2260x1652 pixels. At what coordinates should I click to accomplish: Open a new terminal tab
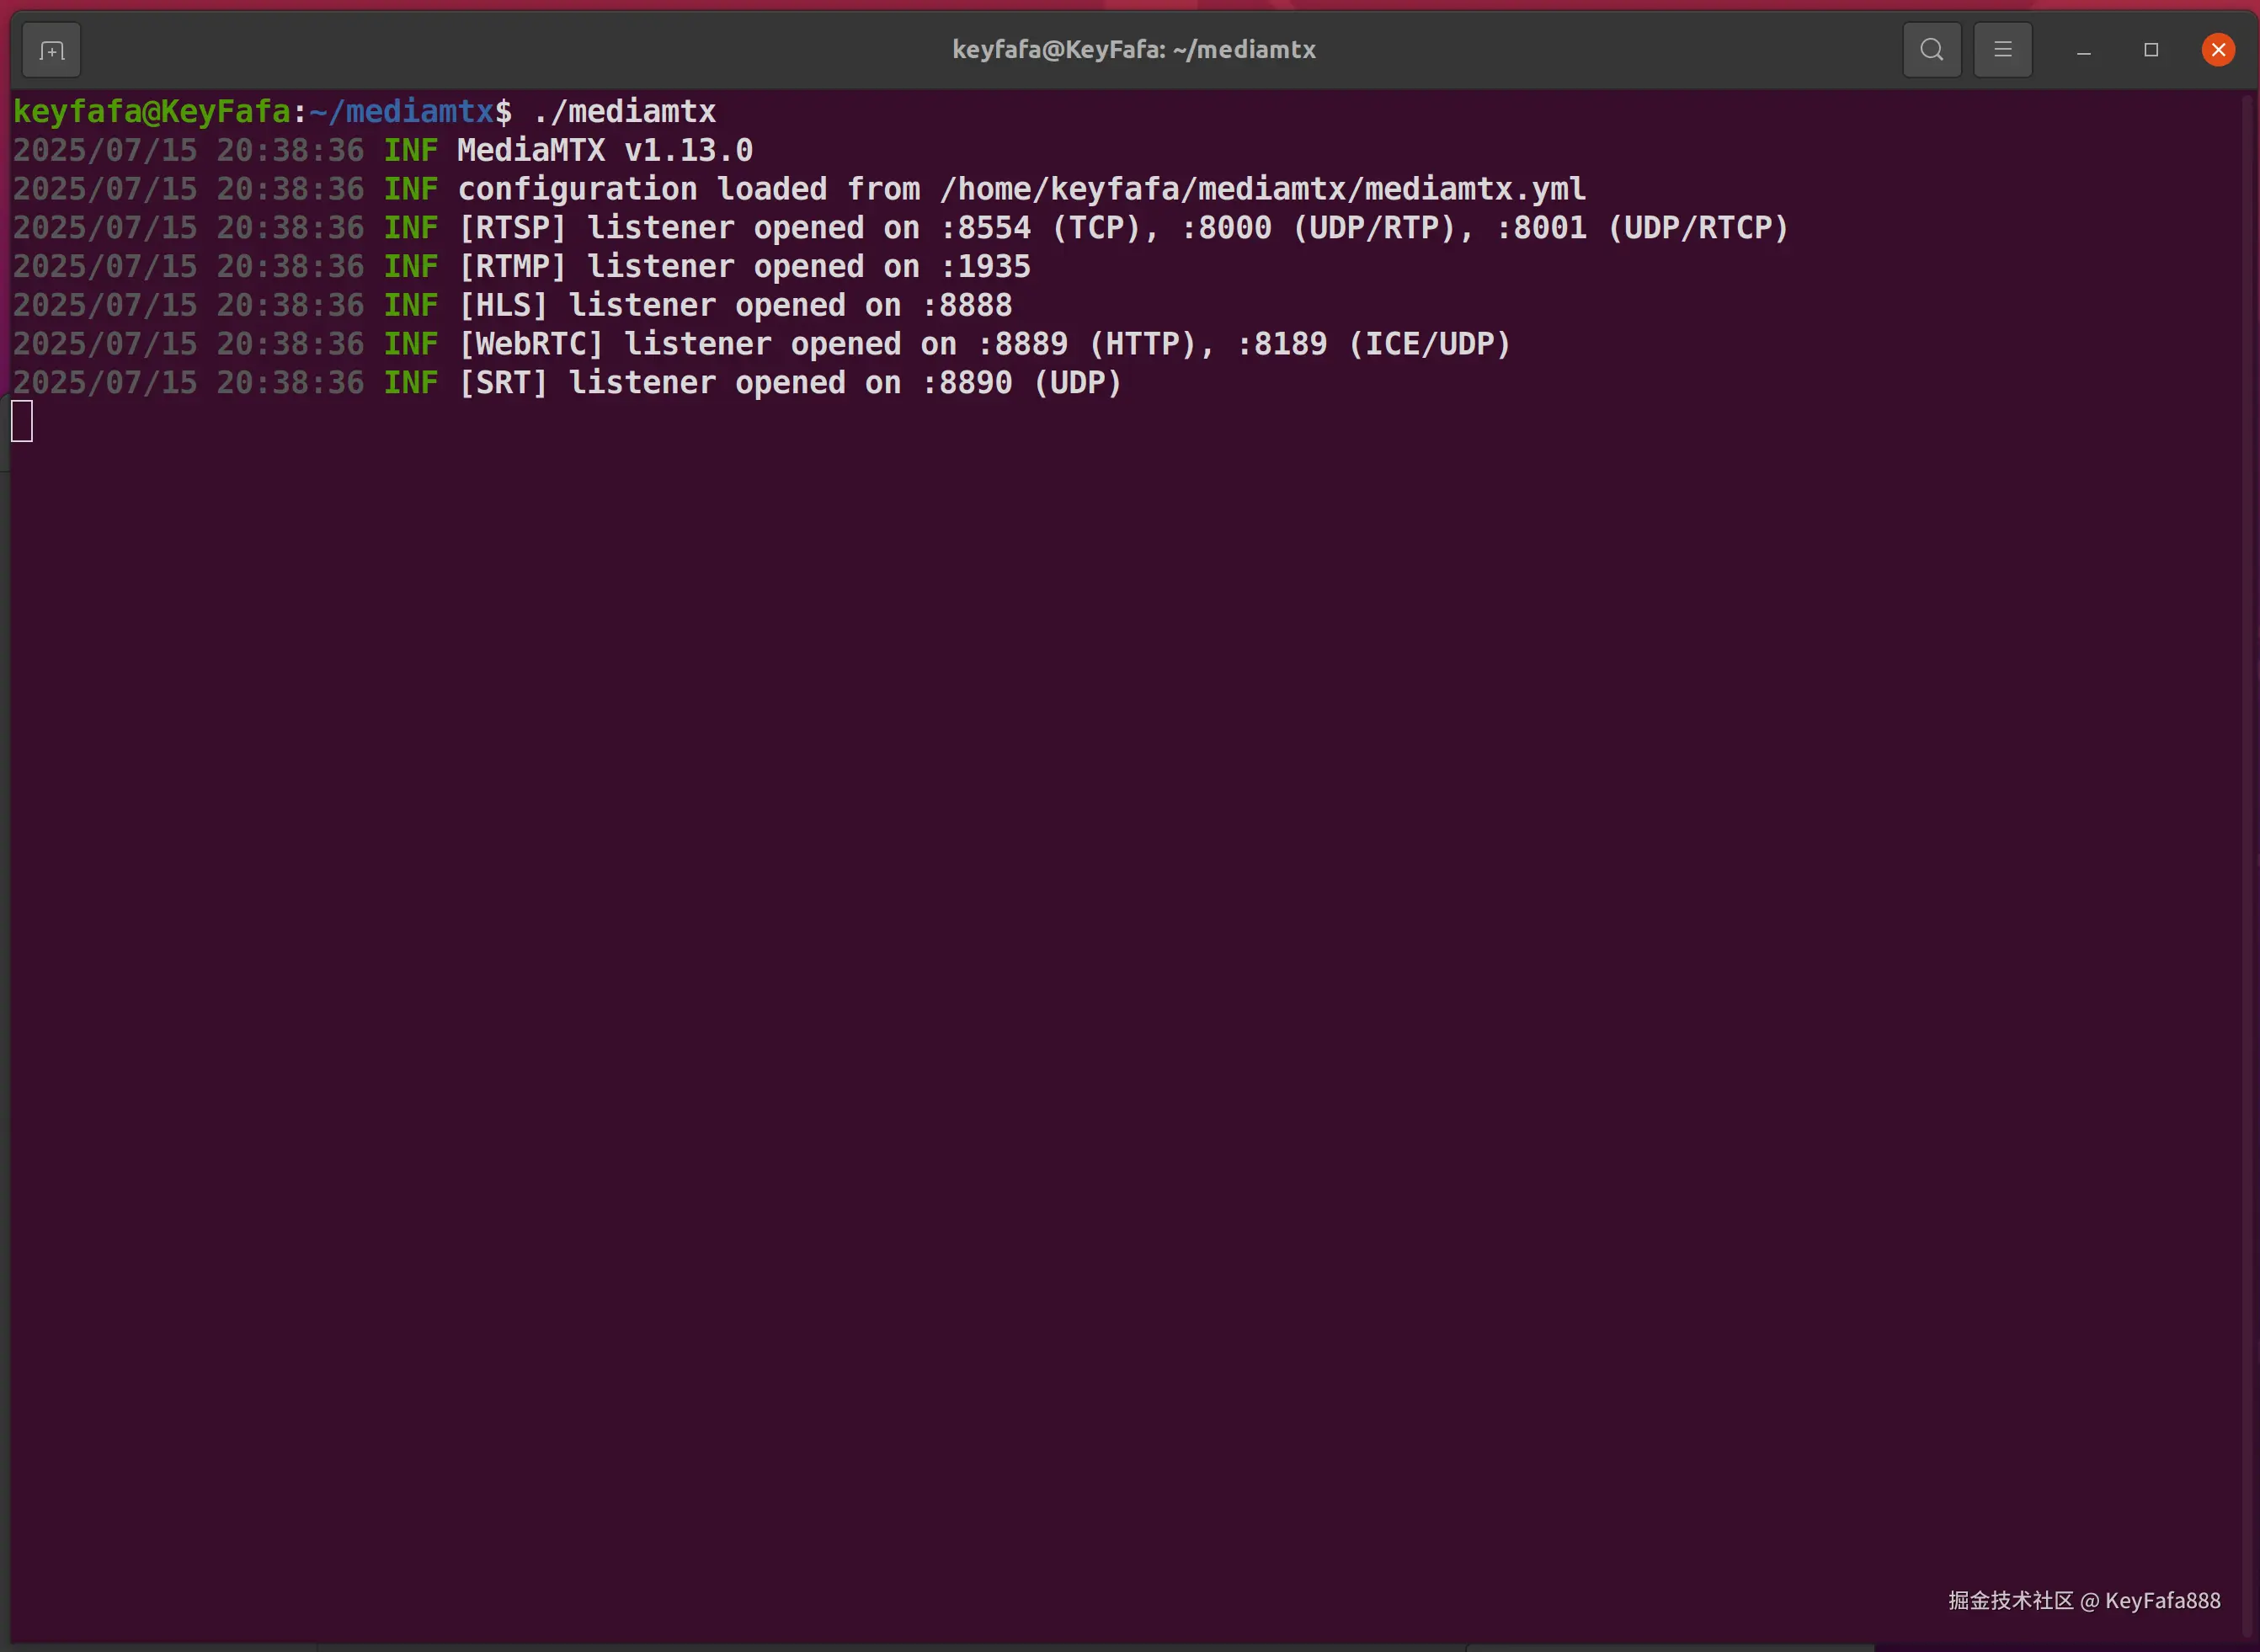51,50
